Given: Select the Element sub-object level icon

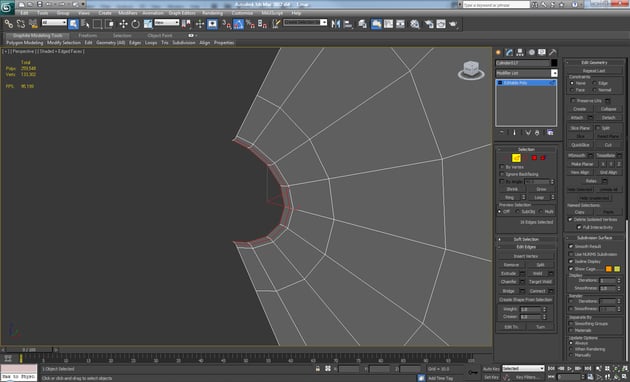Looking at the screenshot, I should pos(543,158).
